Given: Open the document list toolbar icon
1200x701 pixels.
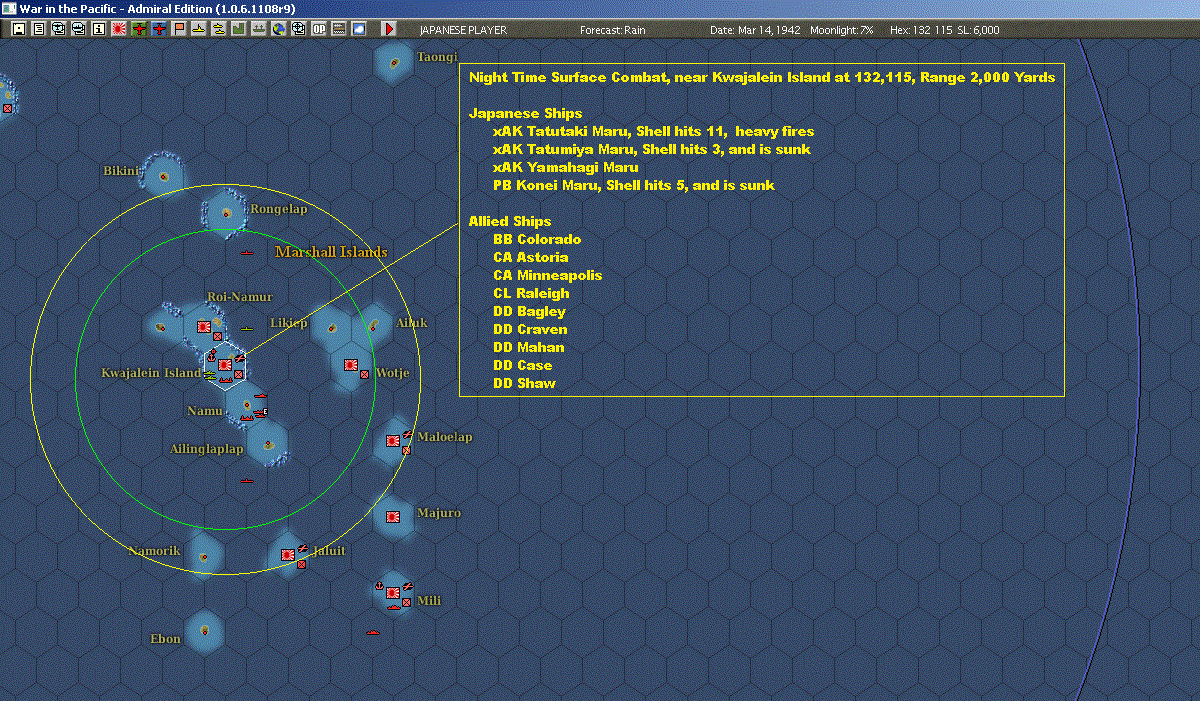Looking at the screenshot, I should click(x=39, y=29).
